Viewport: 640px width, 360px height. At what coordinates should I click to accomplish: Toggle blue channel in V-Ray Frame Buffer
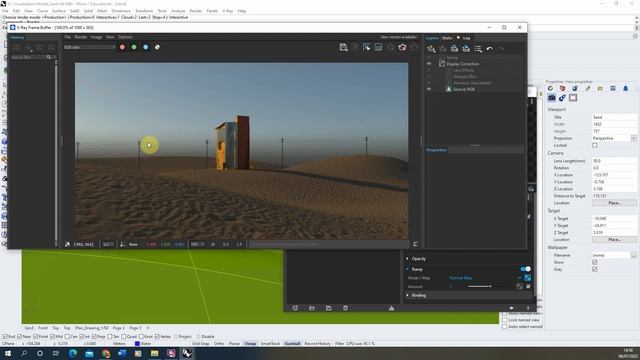point(146,47)
